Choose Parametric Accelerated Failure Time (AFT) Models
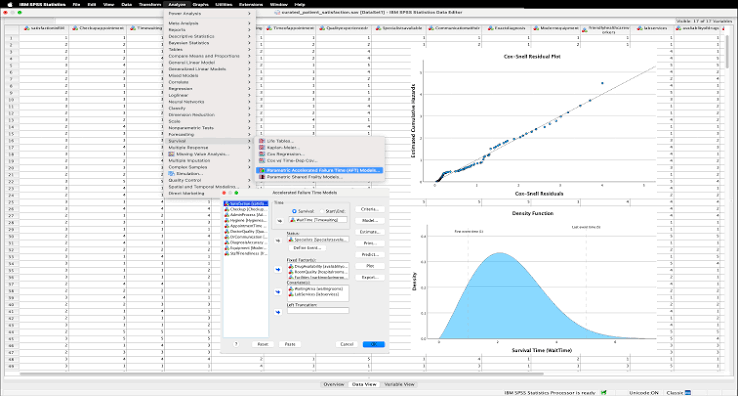Viewport: 738px width, 396px height. tap(320, 170)
